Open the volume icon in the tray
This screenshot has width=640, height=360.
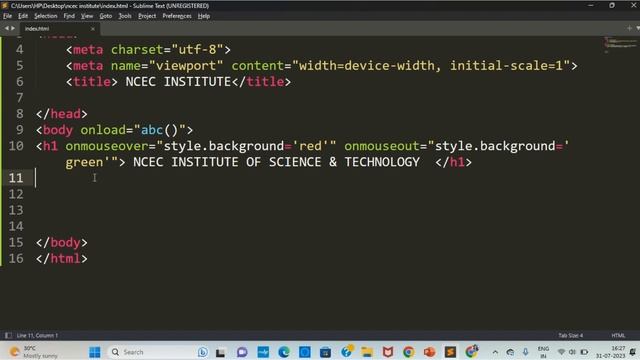[572, 352]
